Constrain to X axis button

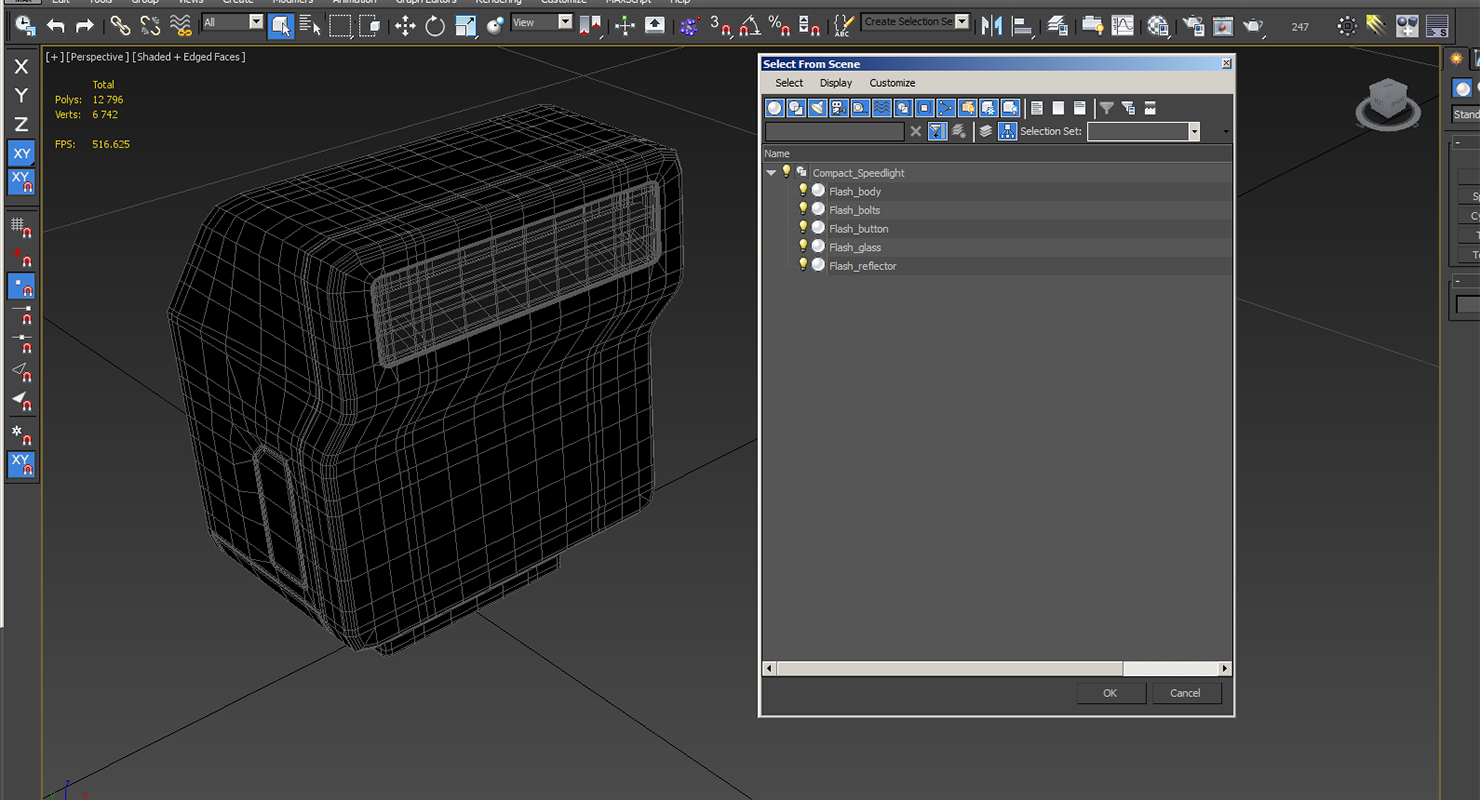tap(21, 68)
